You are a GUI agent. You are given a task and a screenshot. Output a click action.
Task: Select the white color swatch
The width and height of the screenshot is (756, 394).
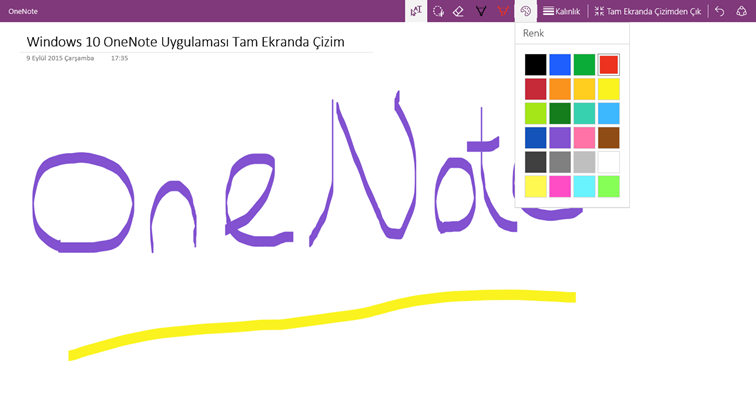tap(608, 162)
